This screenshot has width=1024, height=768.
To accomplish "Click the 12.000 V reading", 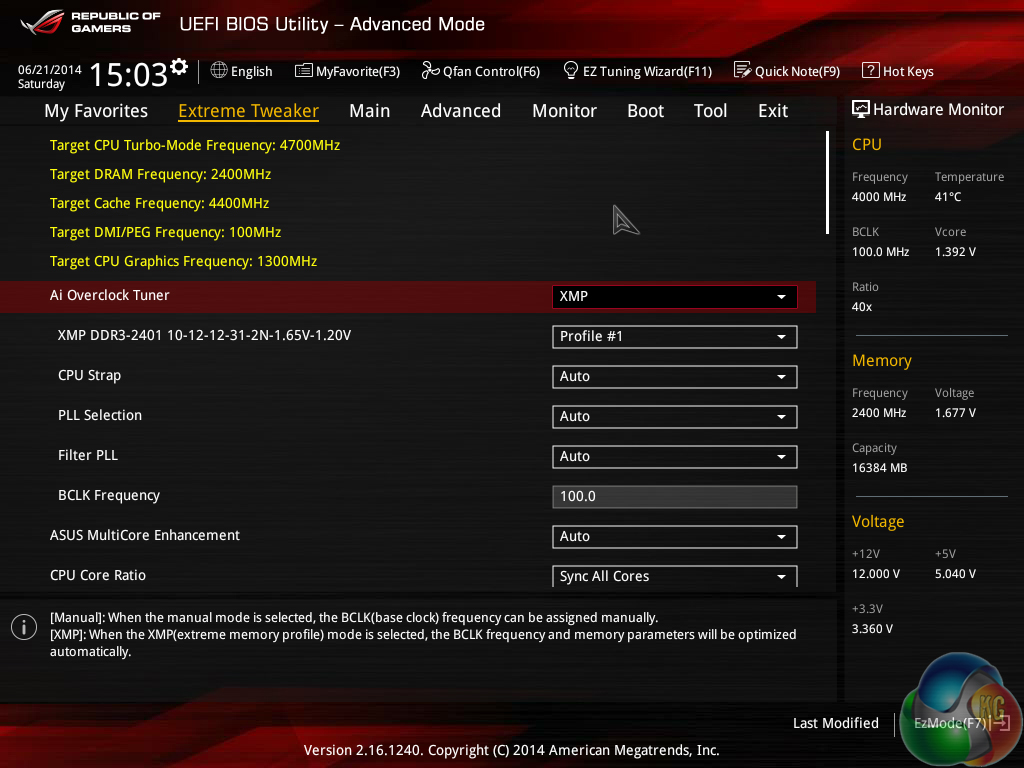I will click(x=876, y=573).
